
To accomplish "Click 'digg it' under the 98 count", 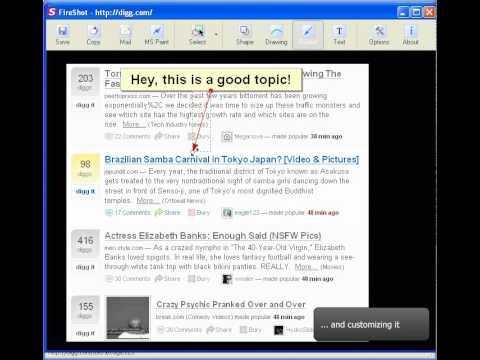I will click(x=85, y=191).
